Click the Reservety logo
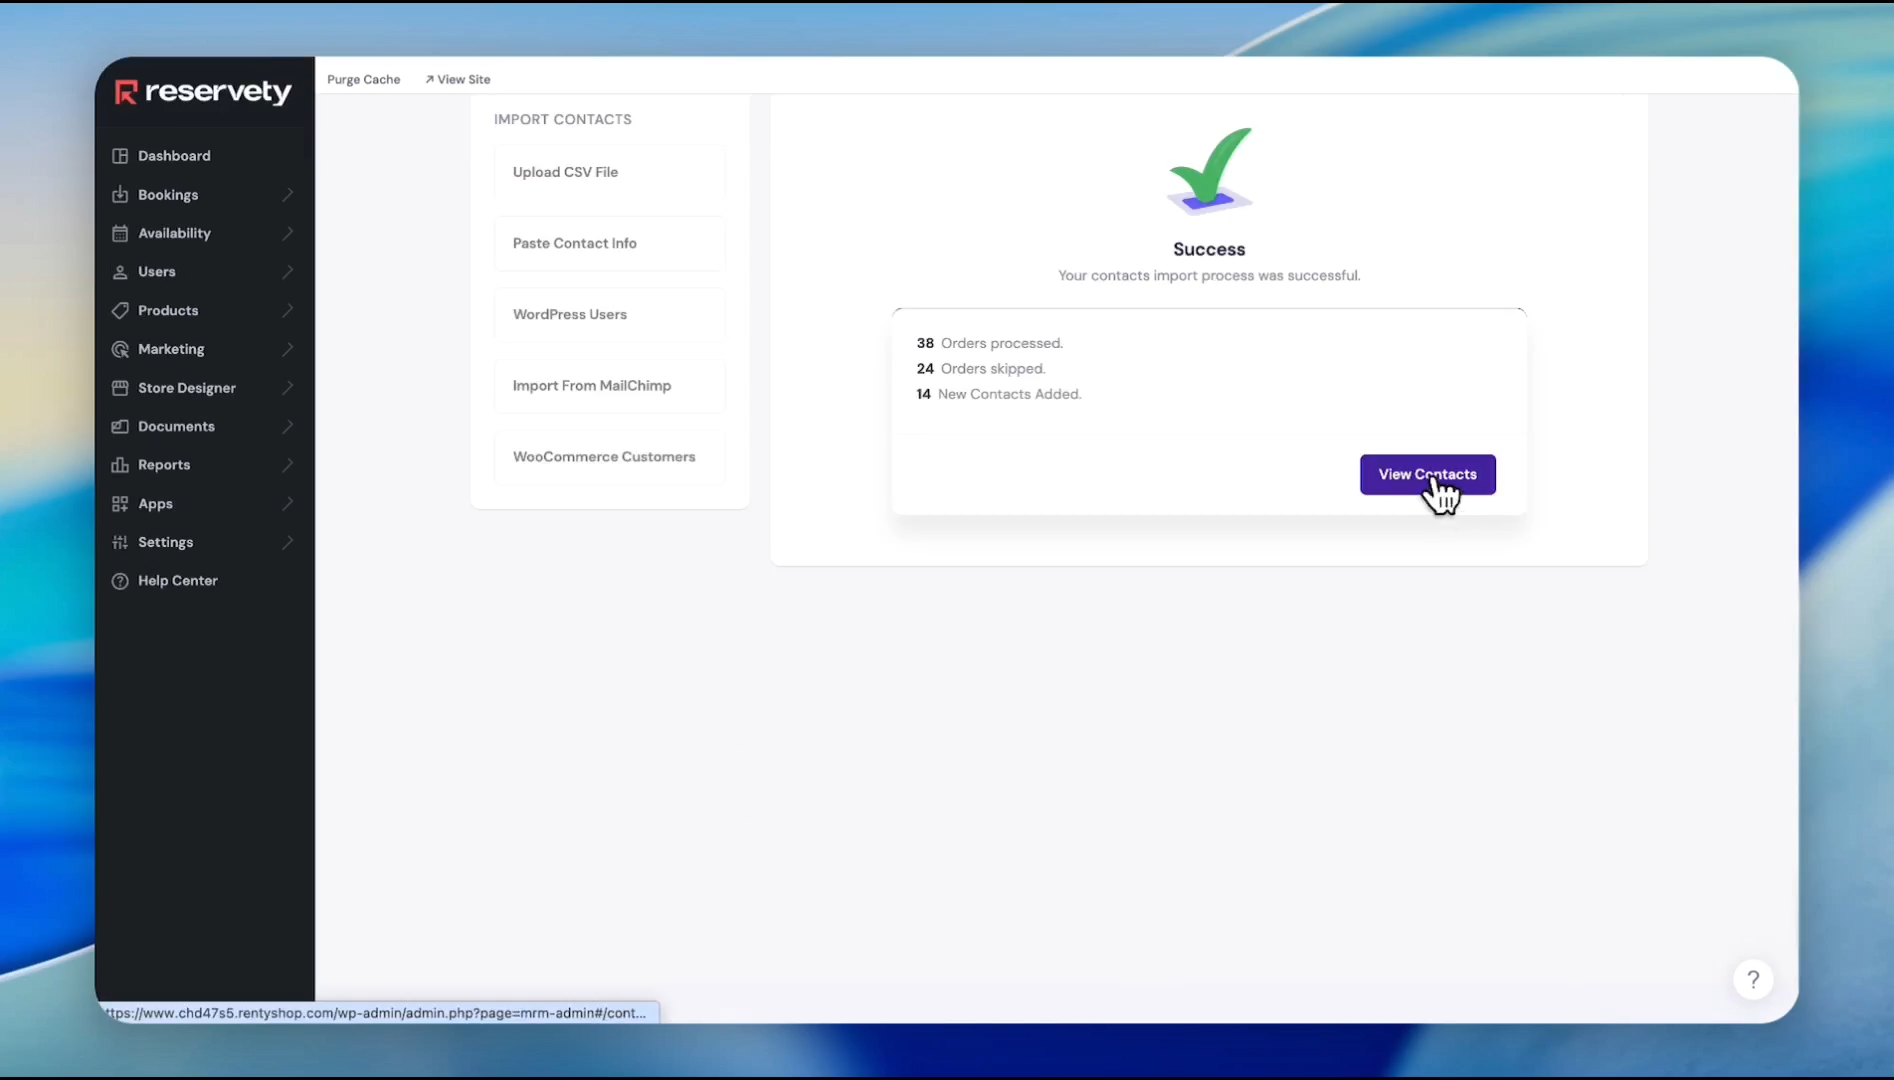The image size is (1894, 1080). tap(203, 92)
